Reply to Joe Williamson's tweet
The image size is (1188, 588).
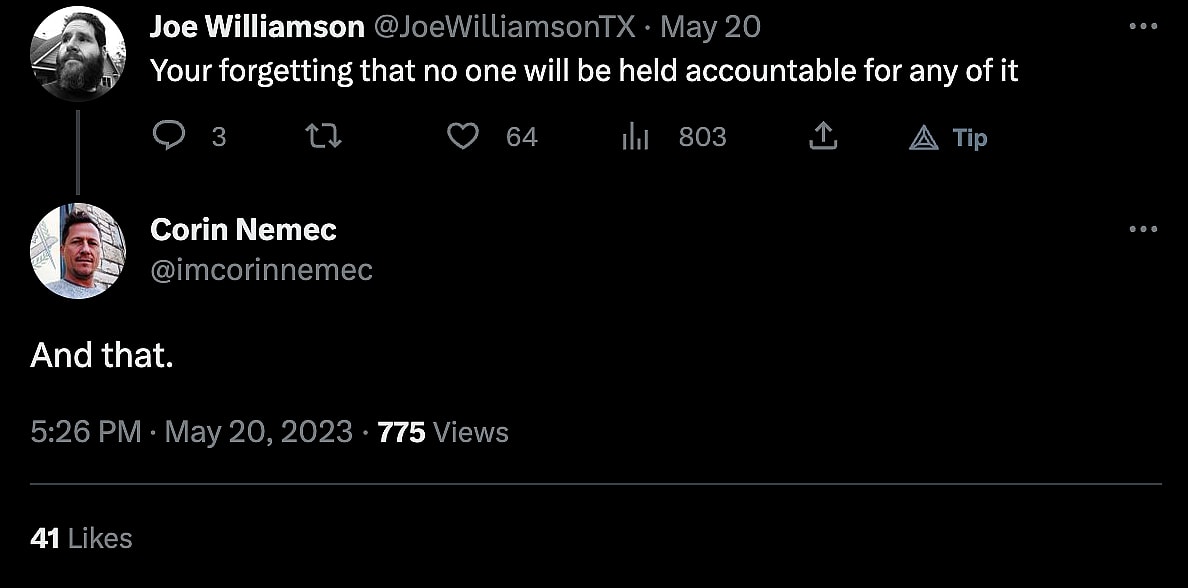tap(170, 136)
